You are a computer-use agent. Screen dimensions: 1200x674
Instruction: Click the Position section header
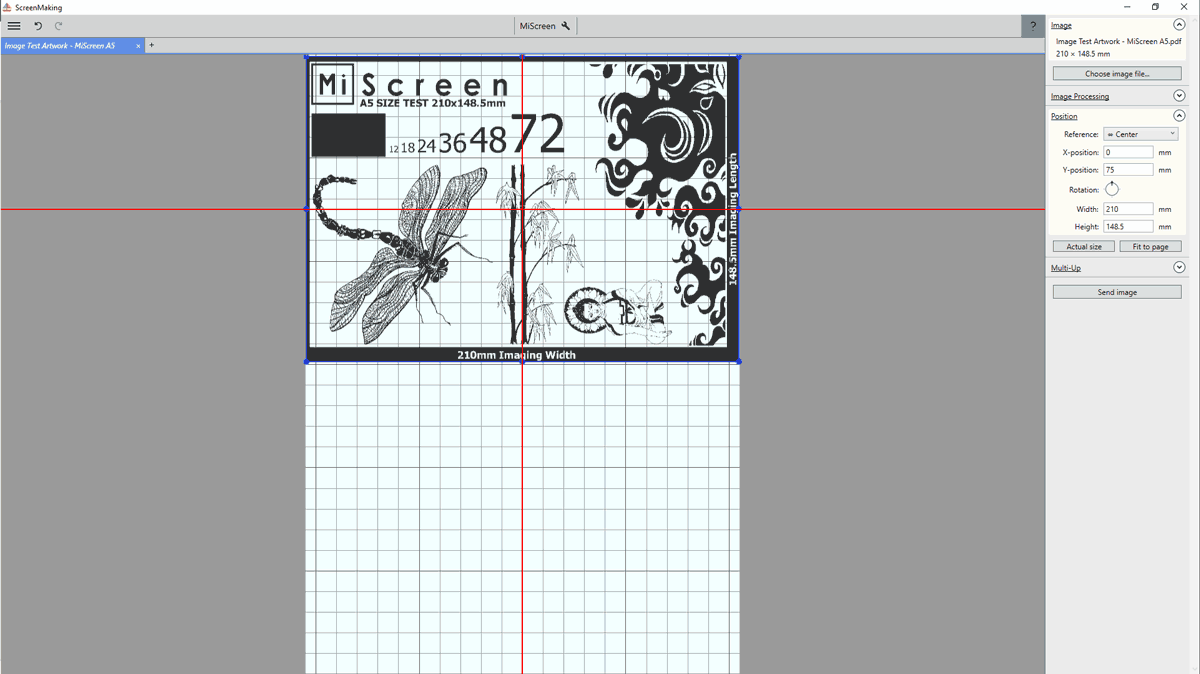1064,116
